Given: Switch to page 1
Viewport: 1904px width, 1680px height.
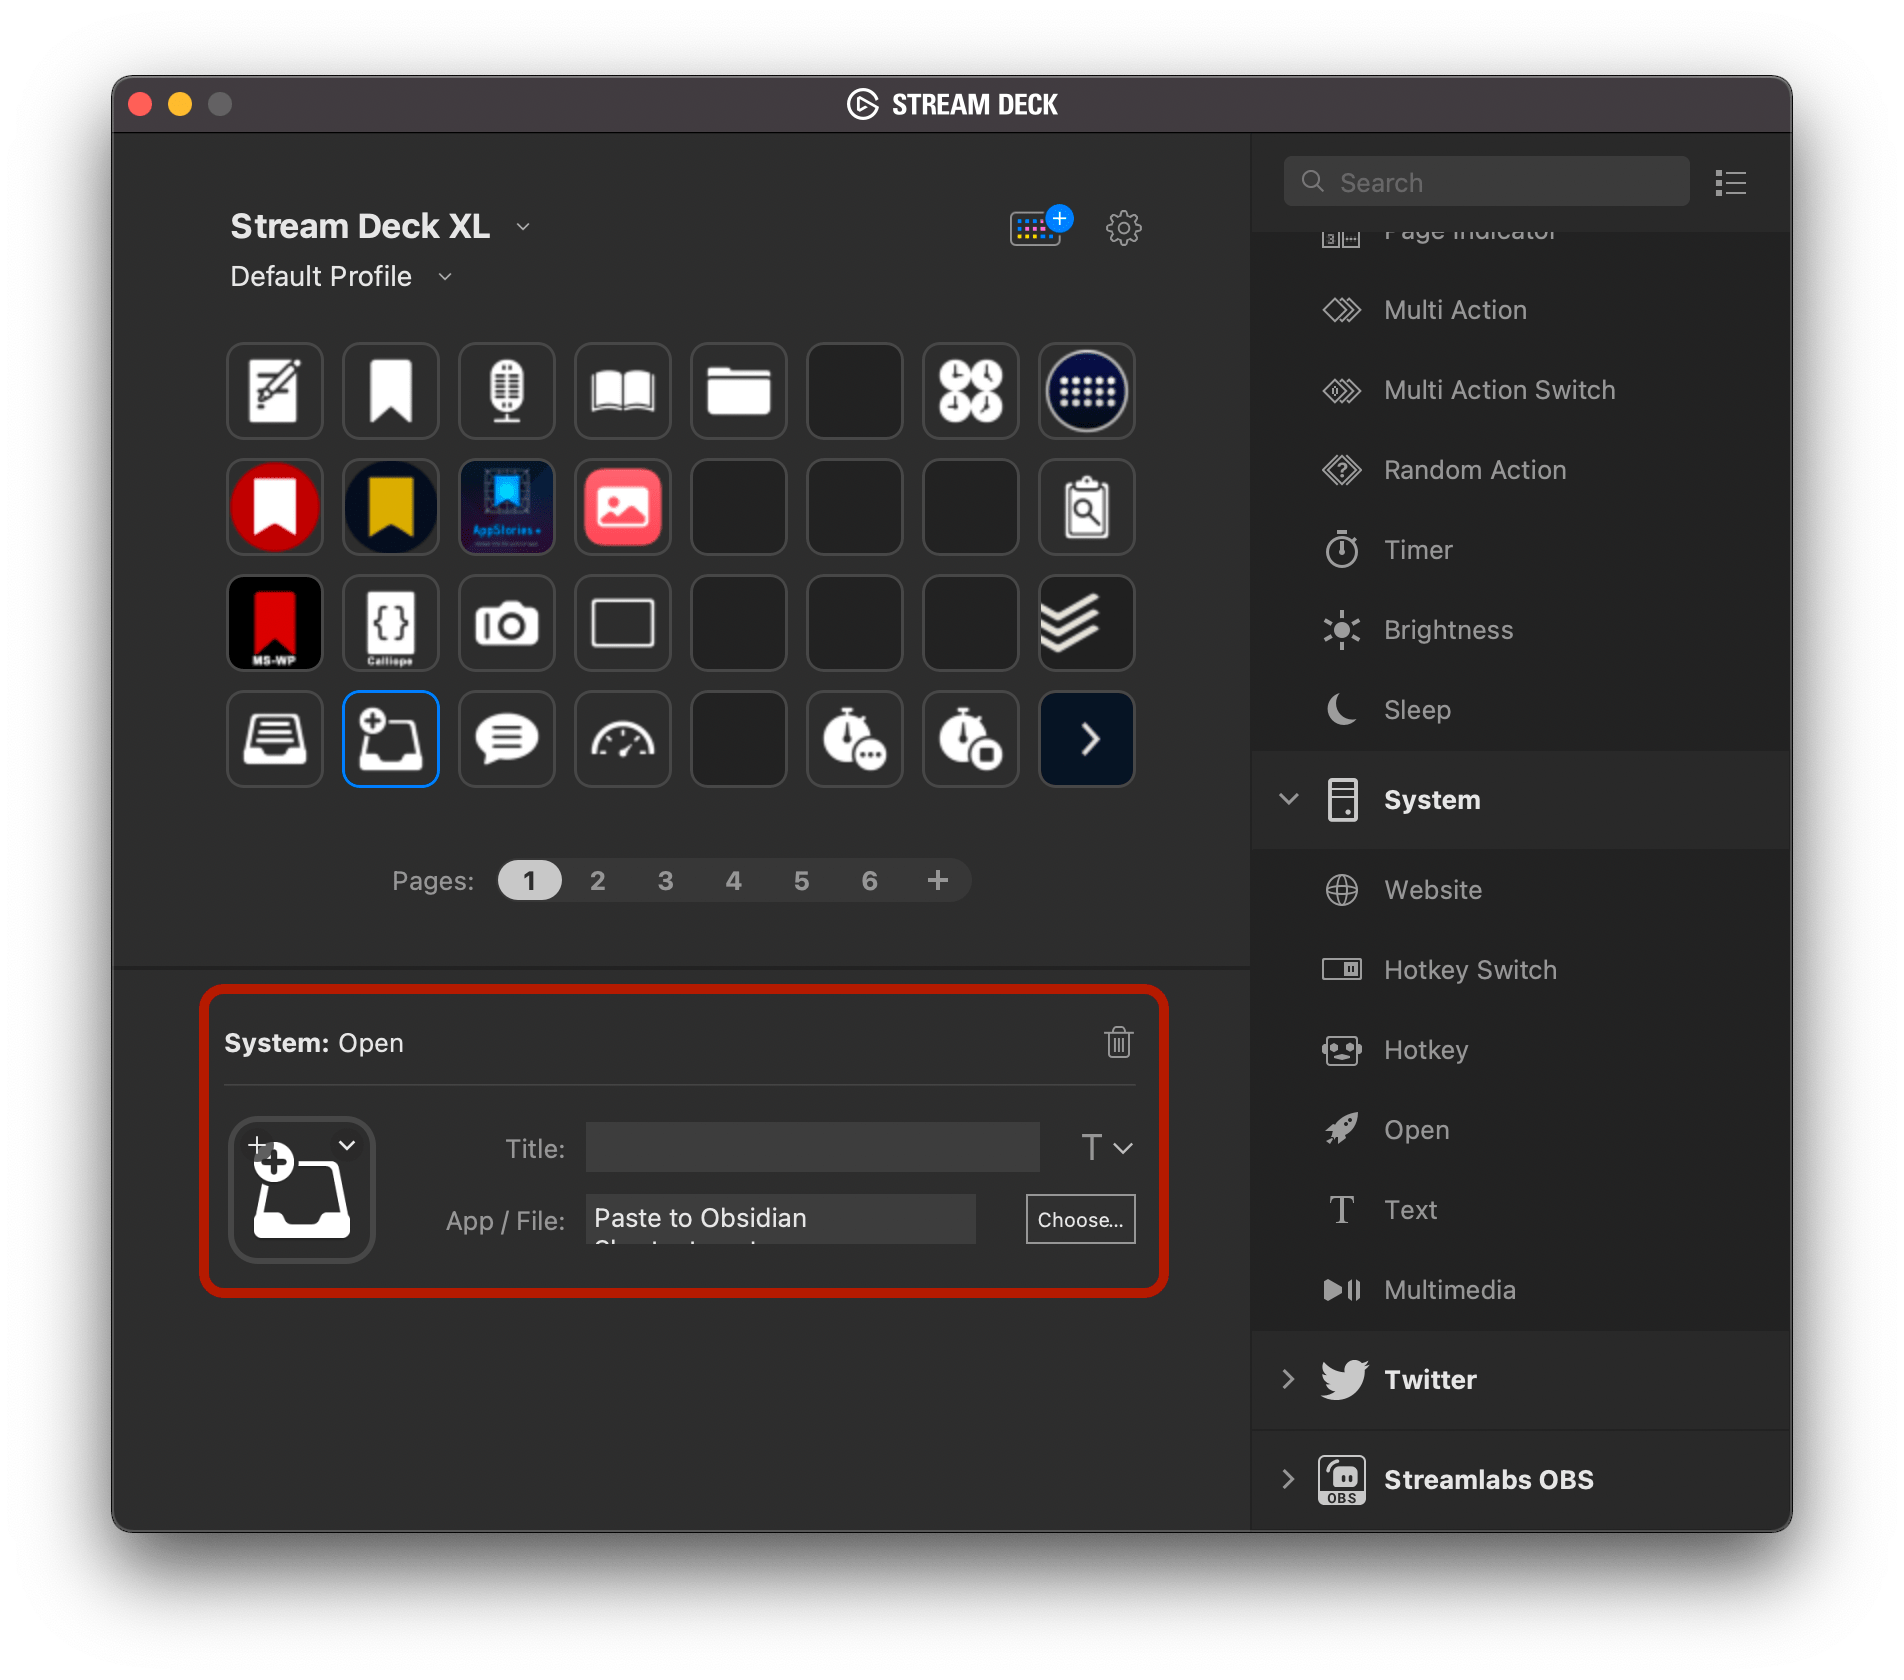Looking at the screenshot, I should 529,880.
